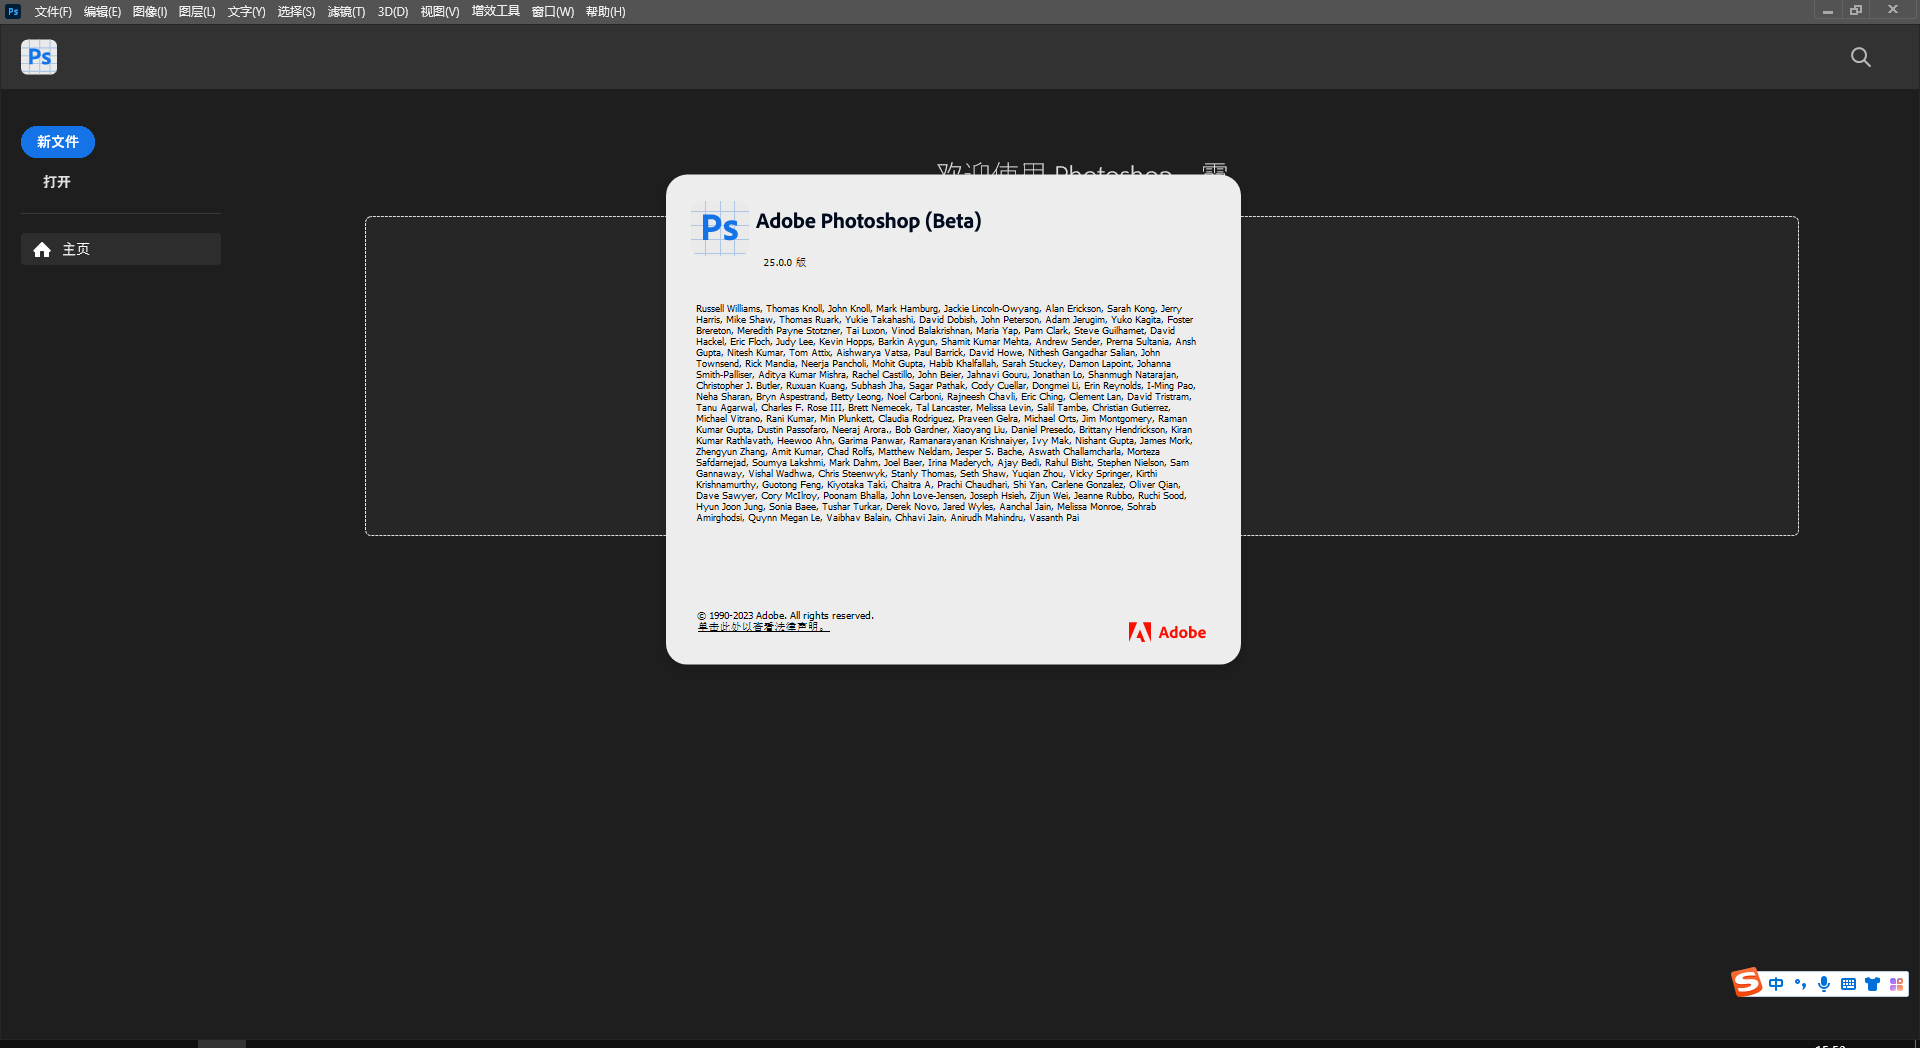The width and height of the screenshot is (1920, 1048).
Task: Click the Sogou microphone voice input icon
Action: click(x=1824, y=984)
